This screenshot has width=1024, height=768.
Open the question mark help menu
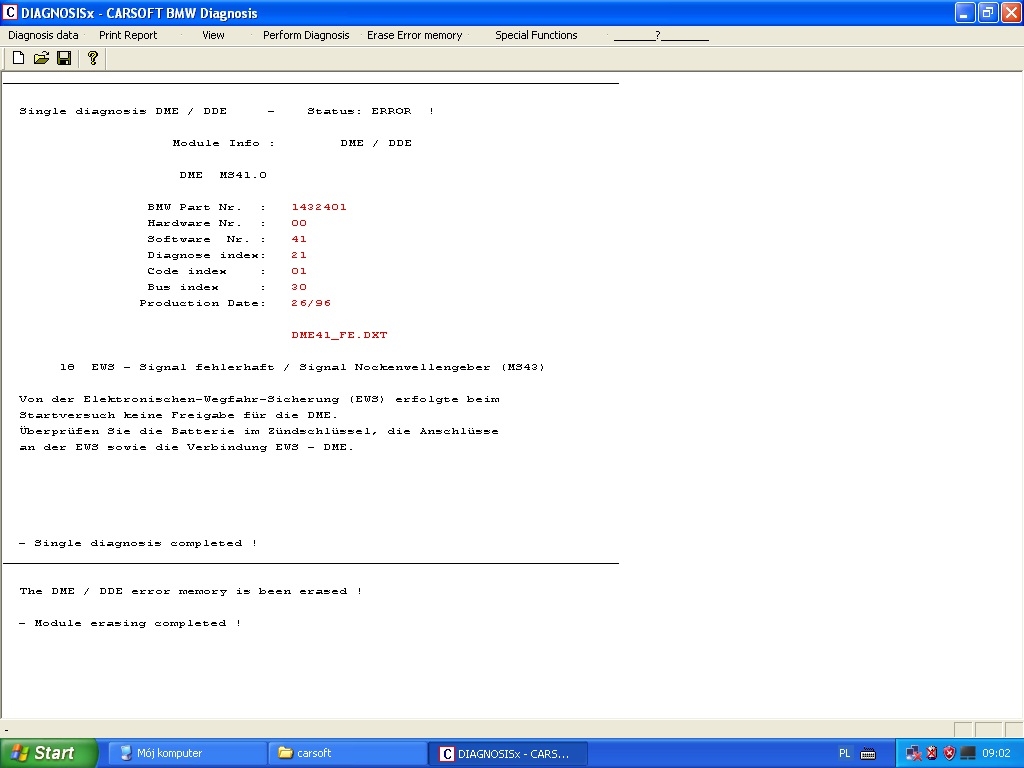point(661,35)
